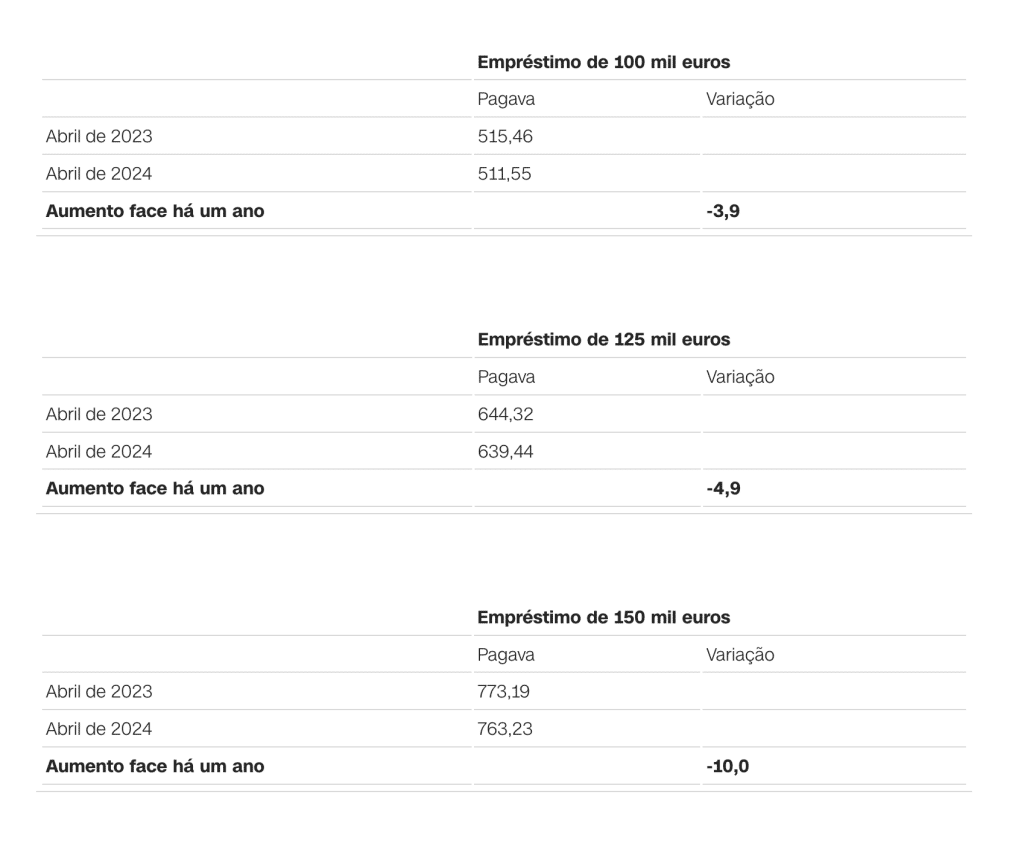Select the 644,32 payment value

click(505, 414)
